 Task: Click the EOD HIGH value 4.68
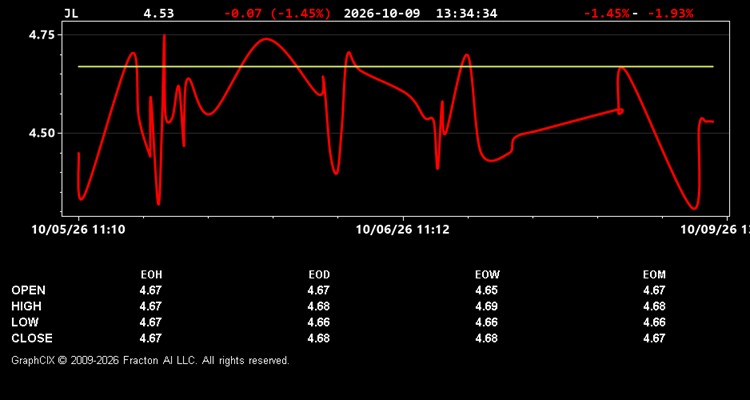tap(319, 306)
